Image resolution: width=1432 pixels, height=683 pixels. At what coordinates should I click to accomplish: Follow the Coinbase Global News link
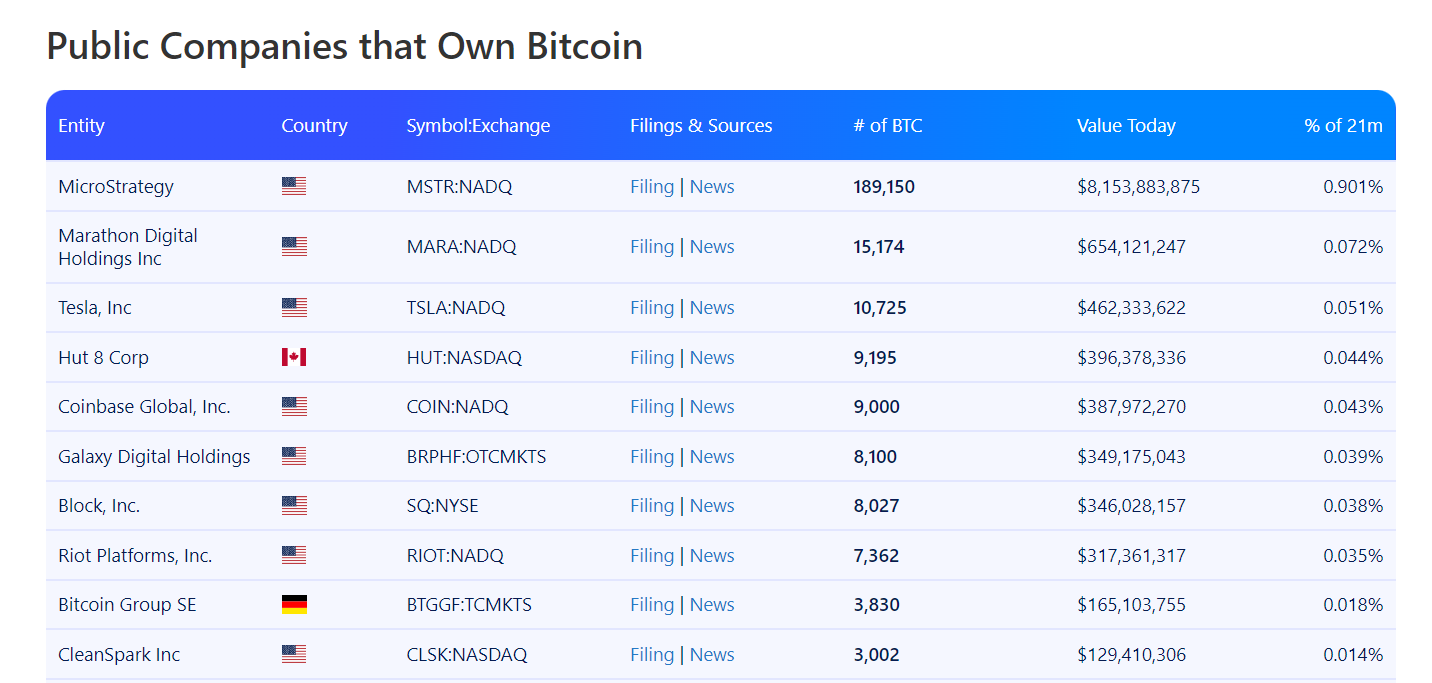click(x=712, y=407)
